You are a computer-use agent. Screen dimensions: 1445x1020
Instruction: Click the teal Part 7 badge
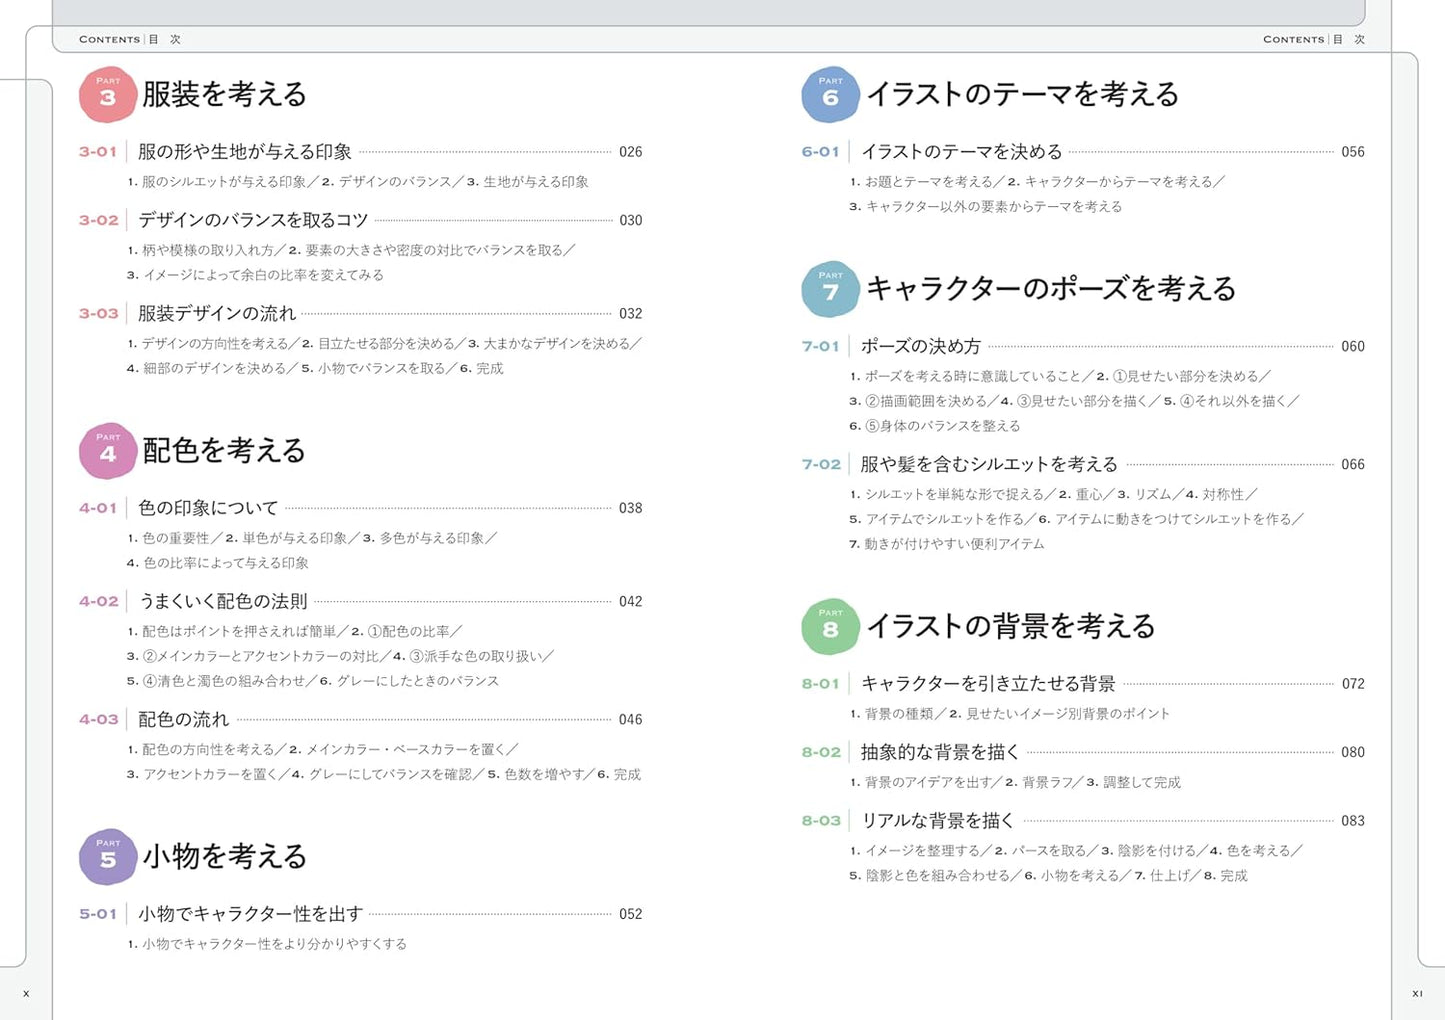pos(830,289)
